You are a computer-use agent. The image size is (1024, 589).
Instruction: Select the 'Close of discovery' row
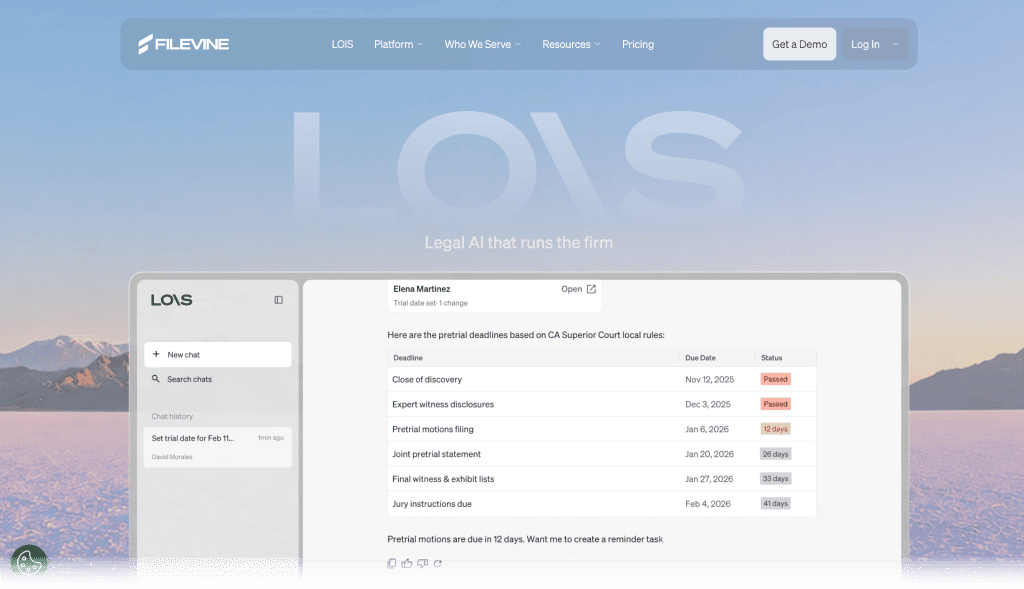click(x=601, y=379)
